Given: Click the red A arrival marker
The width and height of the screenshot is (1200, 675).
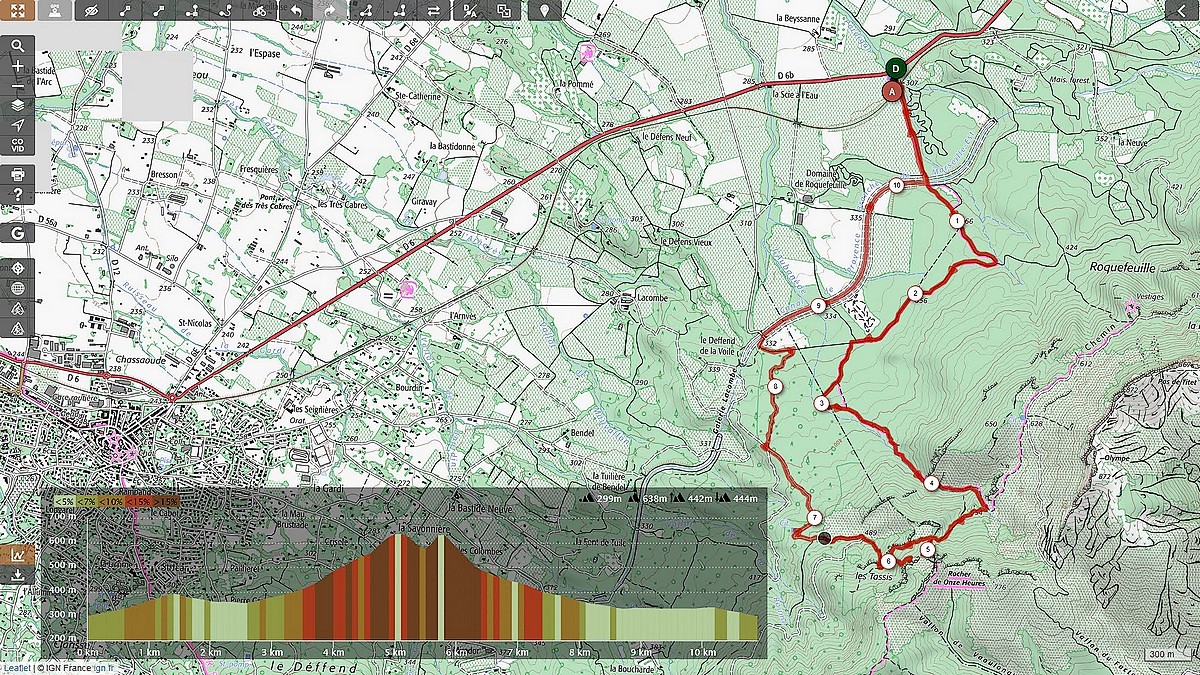Looking at the screenshot, I should [x=891, y=90].
